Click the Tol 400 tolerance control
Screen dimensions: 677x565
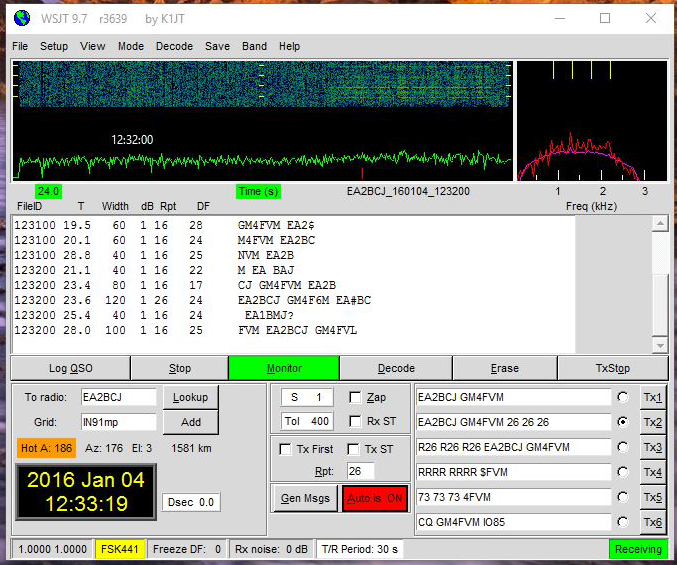coord(307,421)
